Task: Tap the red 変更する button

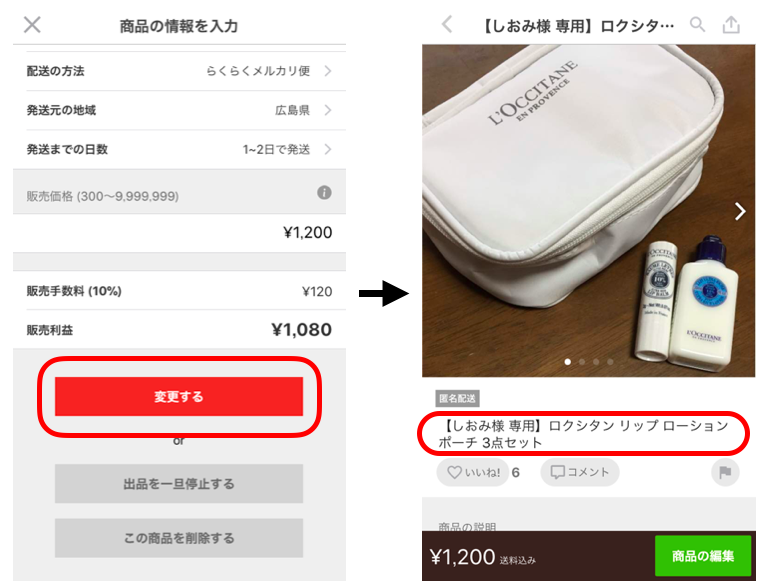Action: click(179, 397)
